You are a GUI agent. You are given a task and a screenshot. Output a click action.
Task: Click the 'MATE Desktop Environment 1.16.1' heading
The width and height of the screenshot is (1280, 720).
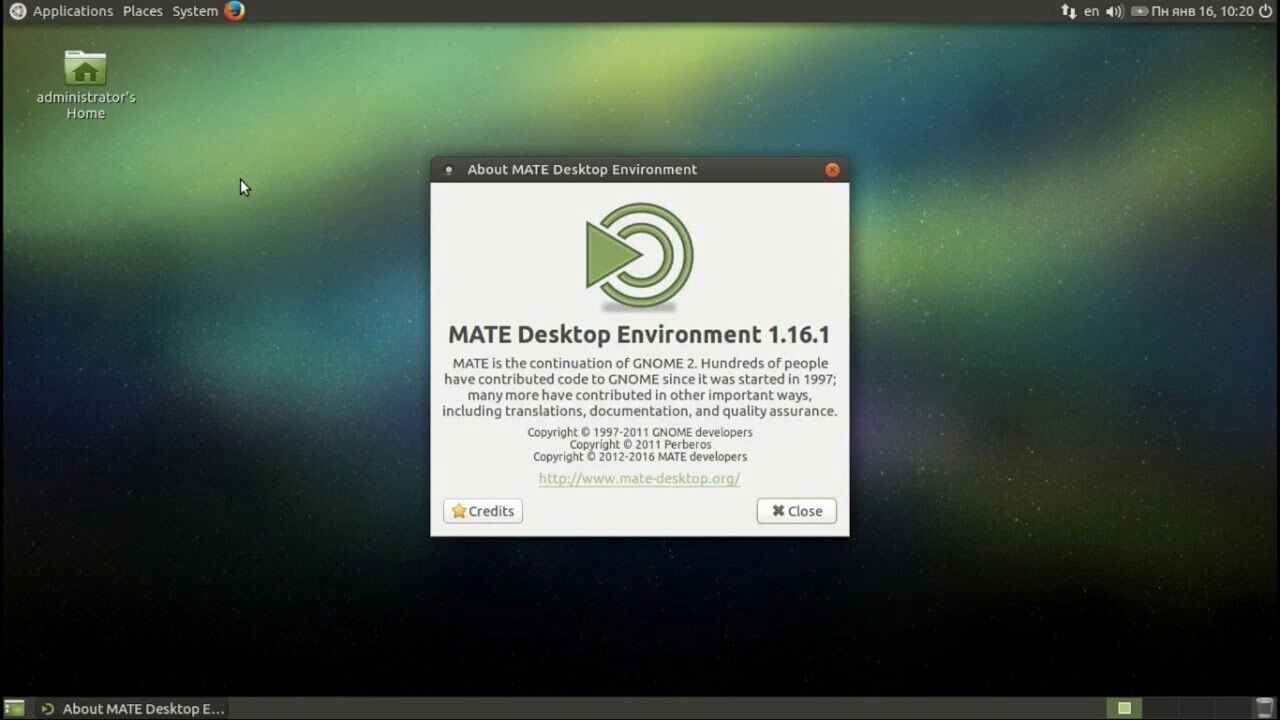639,334
